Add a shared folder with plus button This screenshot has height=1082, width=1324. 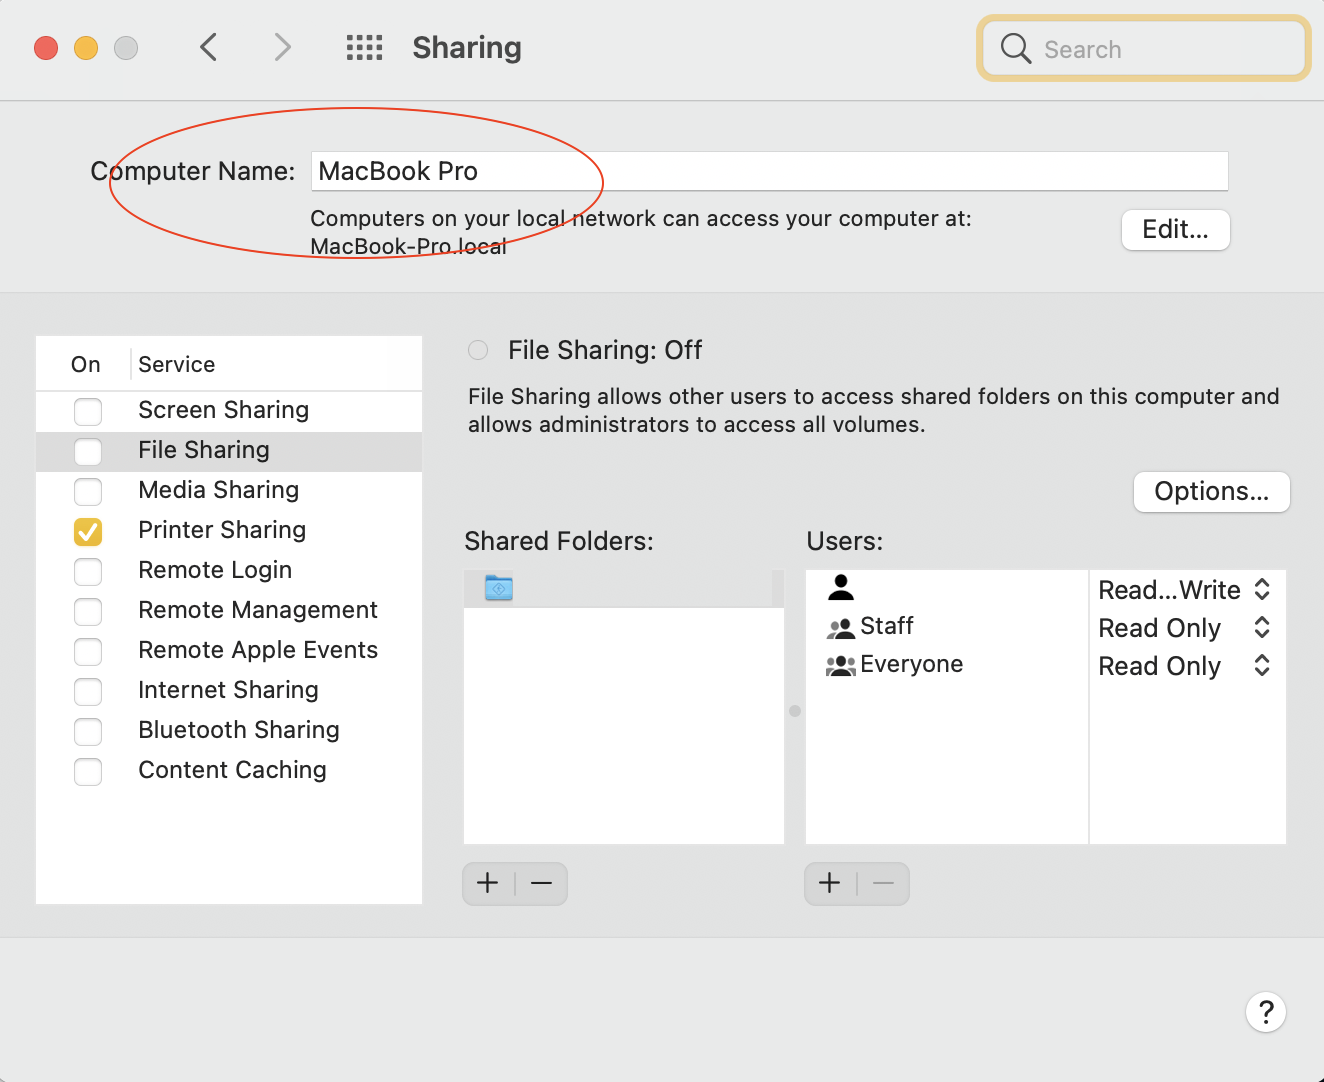coord(488,884)
